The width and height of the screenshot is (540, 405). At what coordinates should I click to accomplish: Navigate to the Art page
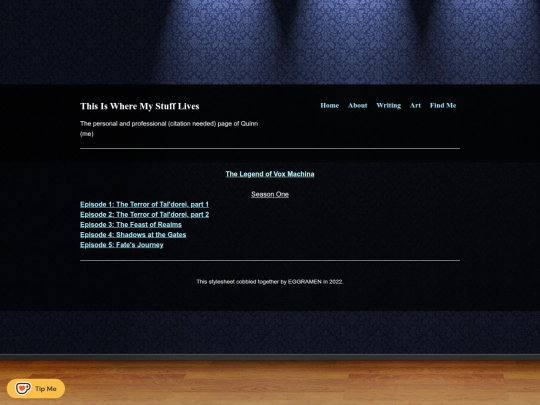(x=415, y=105)
